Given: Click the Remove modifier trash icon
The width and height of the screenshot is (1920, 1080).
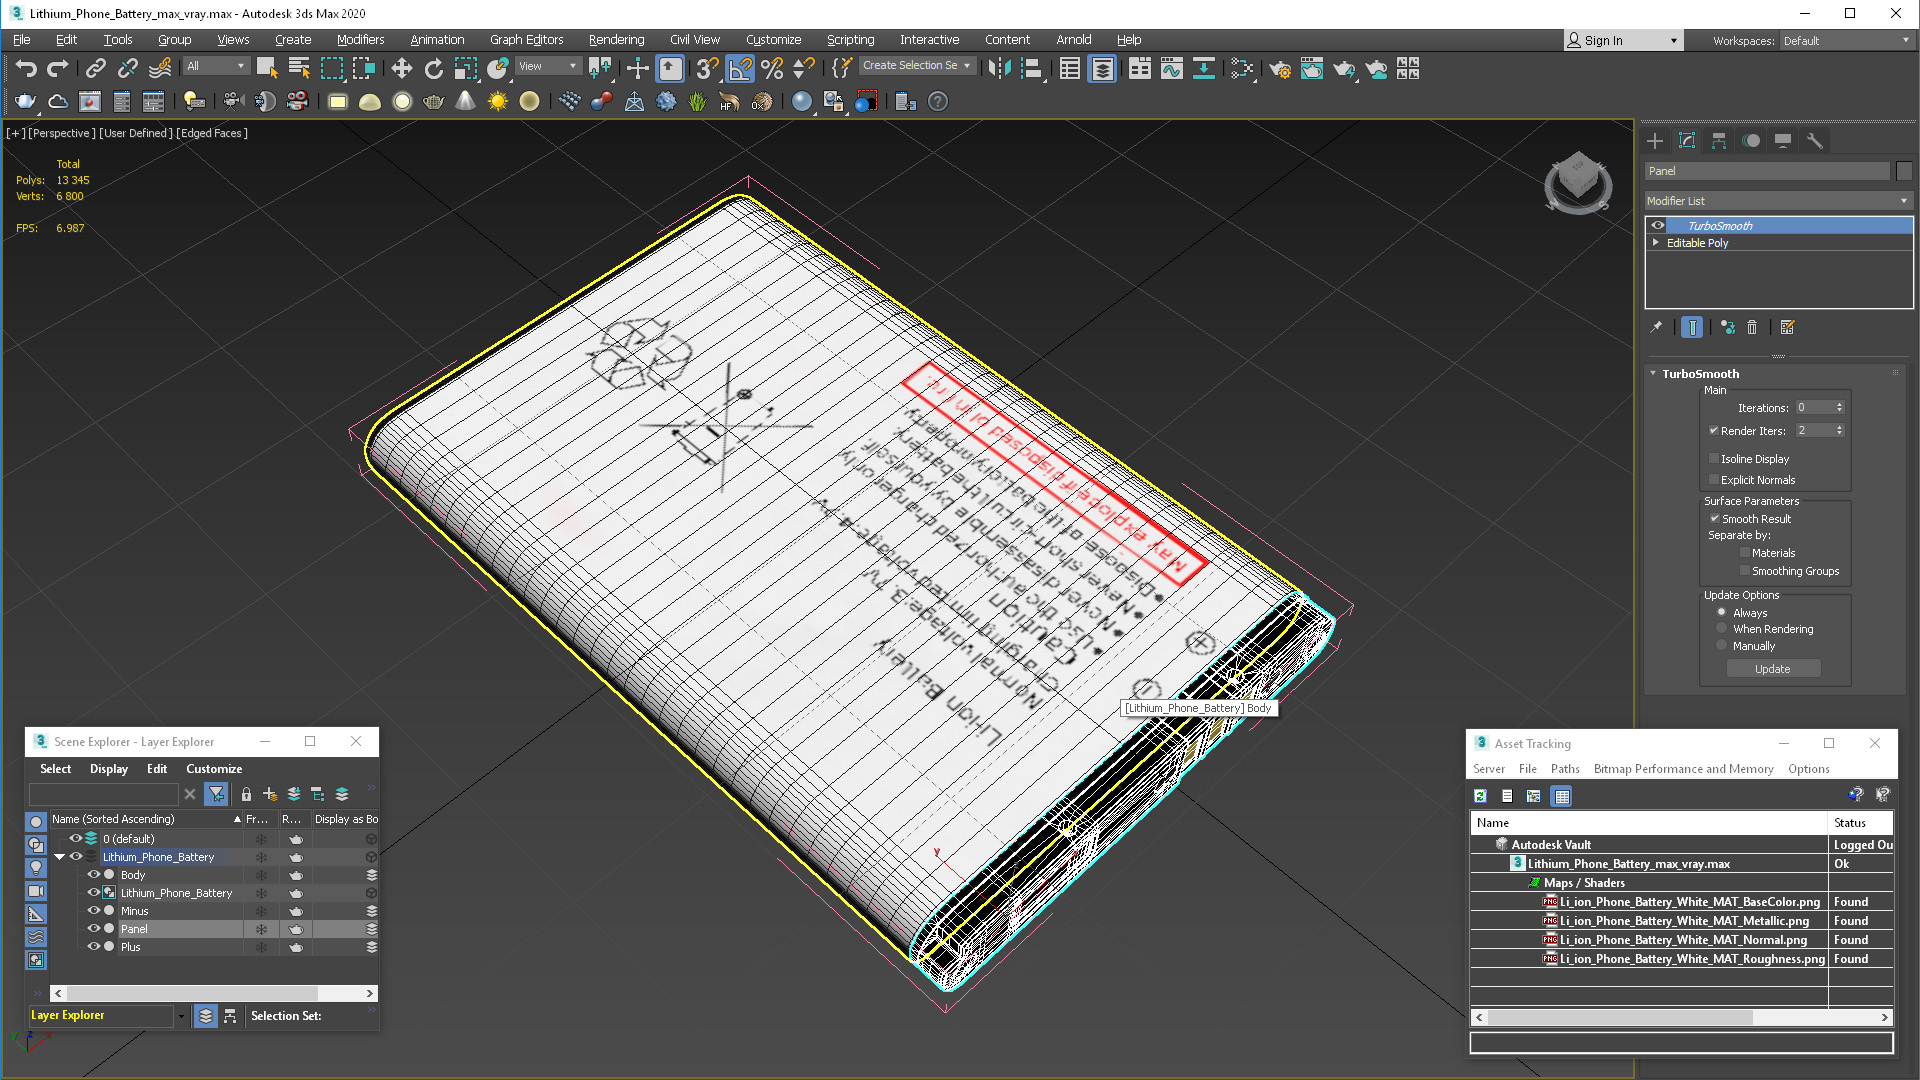Looking at the screenshot, I should pyautogui.click(x=1752, y=327).
